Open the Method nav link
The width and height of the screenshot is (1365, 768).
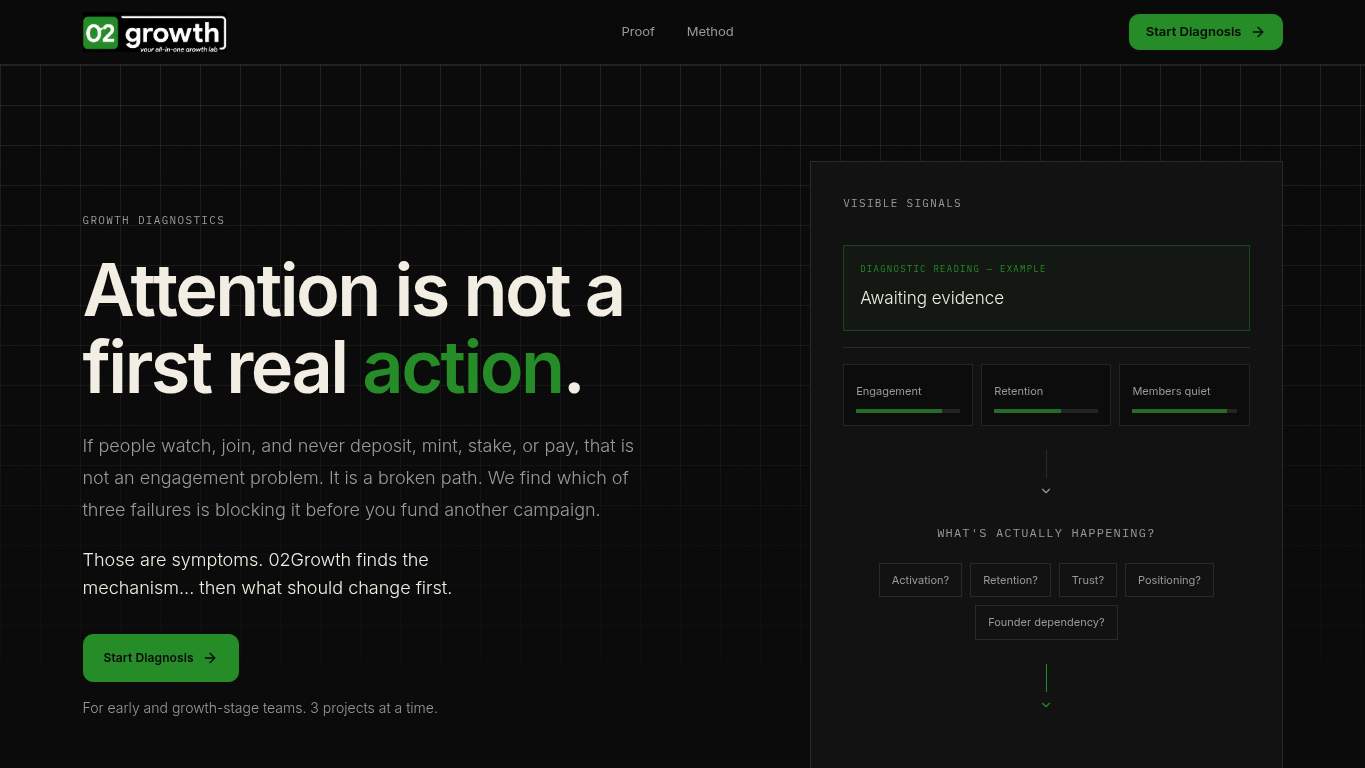(x=710, y=32)
